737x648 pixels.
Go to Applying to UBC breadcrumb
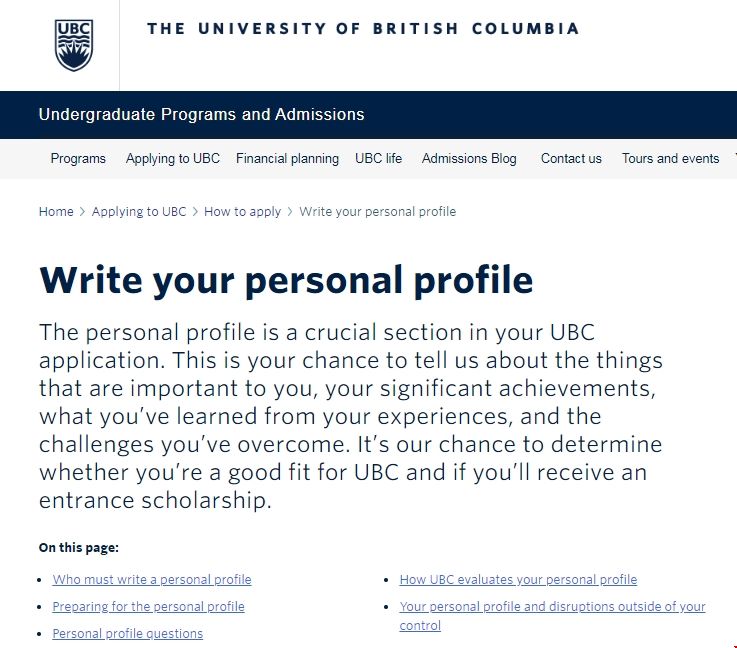[139, 212]
